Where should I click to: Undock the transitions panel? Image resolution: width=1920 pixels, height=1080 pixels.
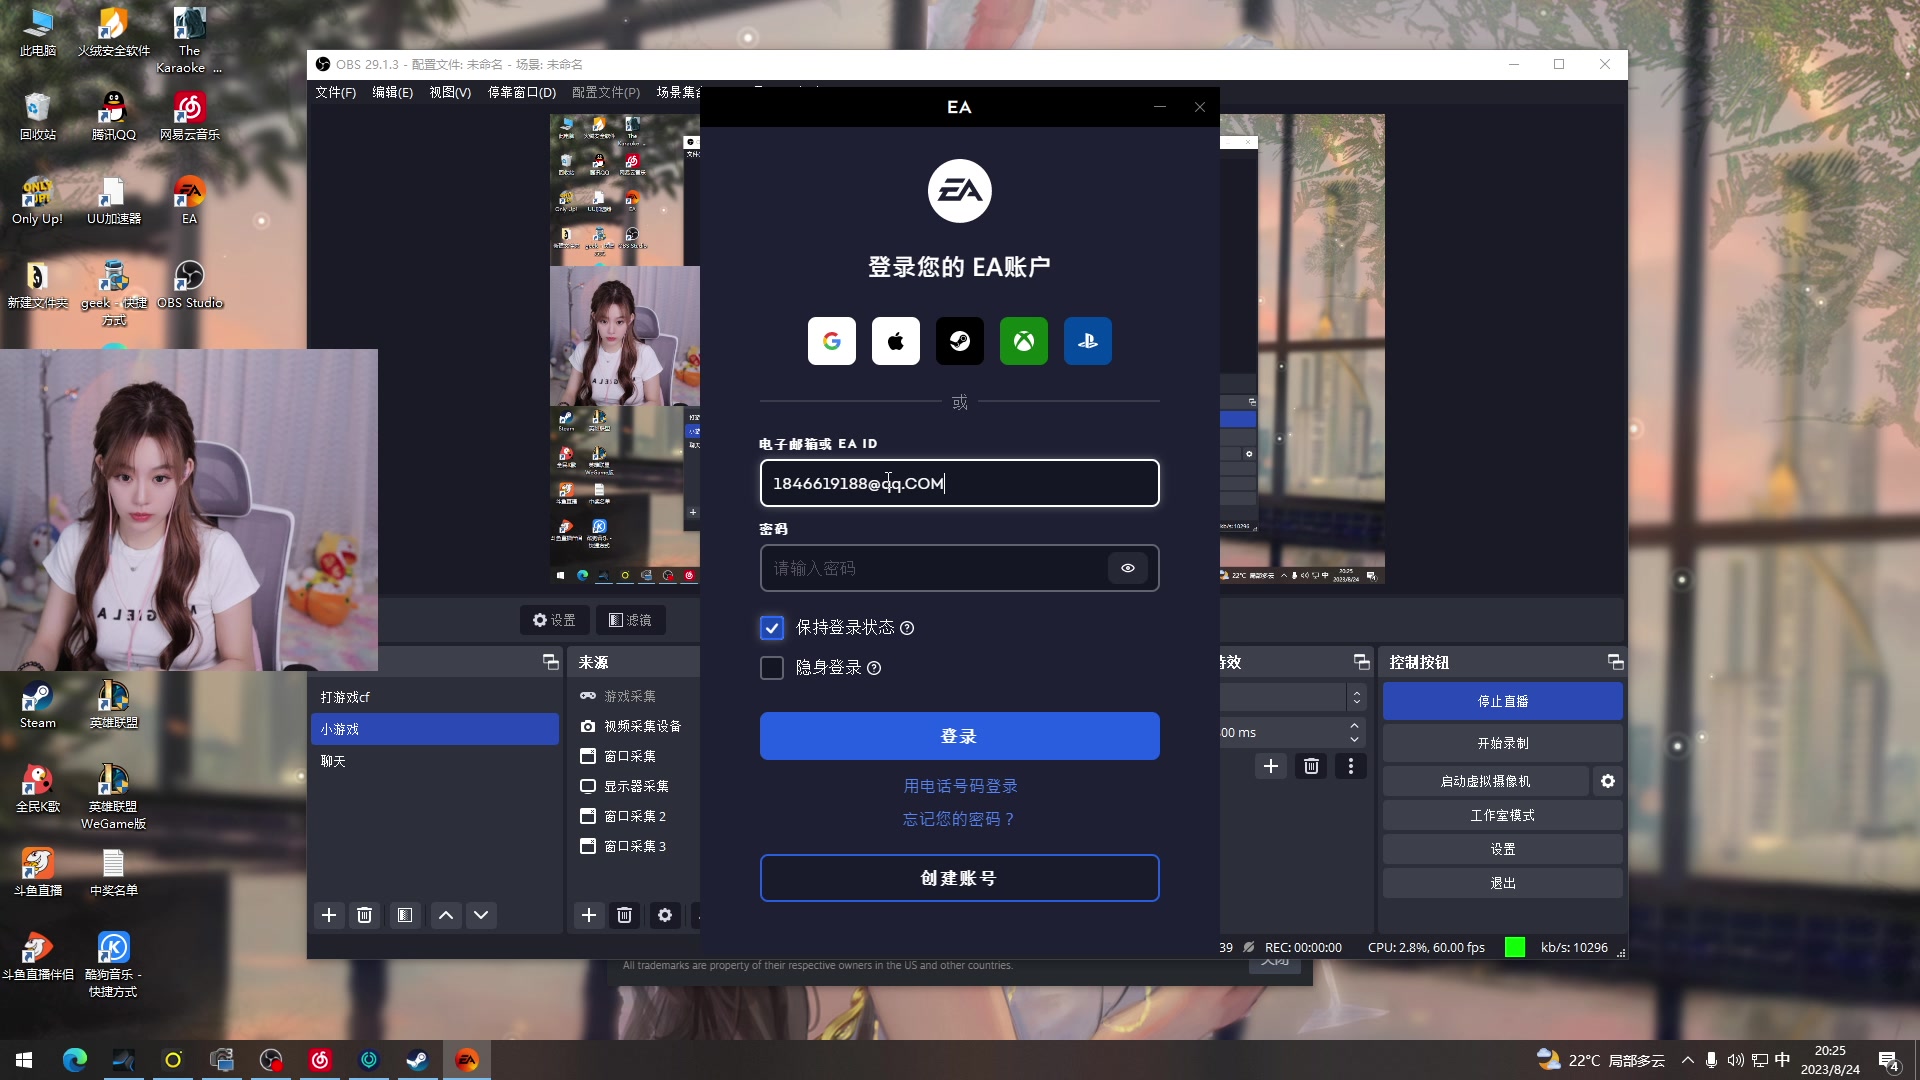coord(1362,662)
